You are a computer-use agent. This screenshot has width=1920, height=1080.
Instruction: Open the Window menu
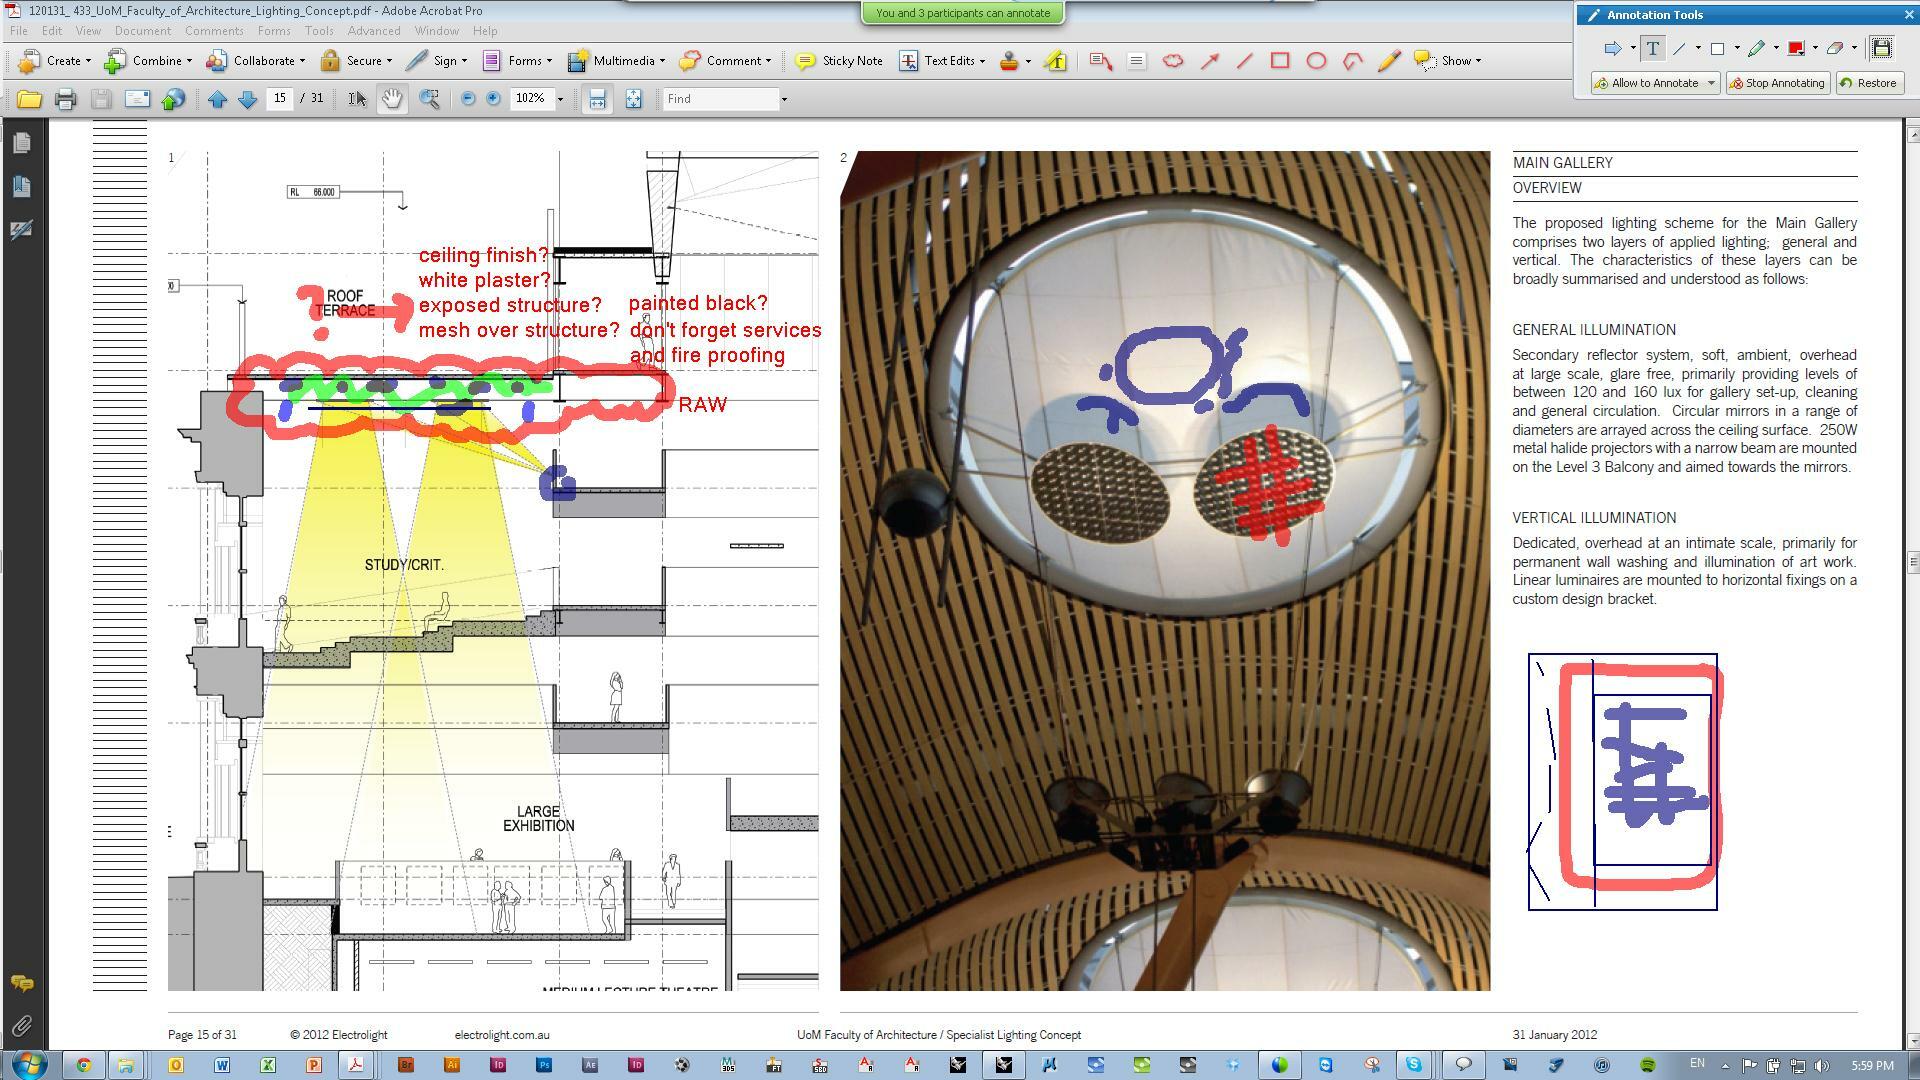click(x=437, y=31)
